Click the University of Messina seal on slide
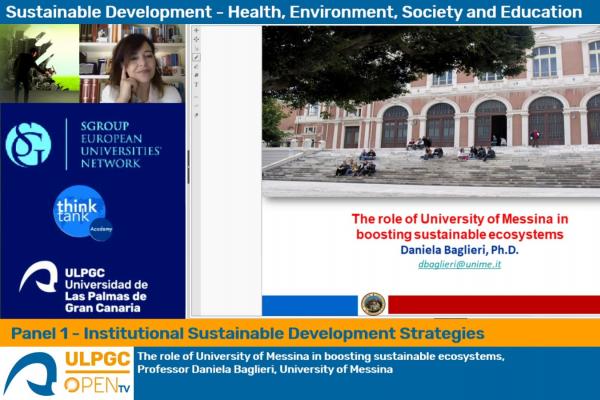Image resolution: width=600 pixels, height=400 pixels. pos(373,304)
